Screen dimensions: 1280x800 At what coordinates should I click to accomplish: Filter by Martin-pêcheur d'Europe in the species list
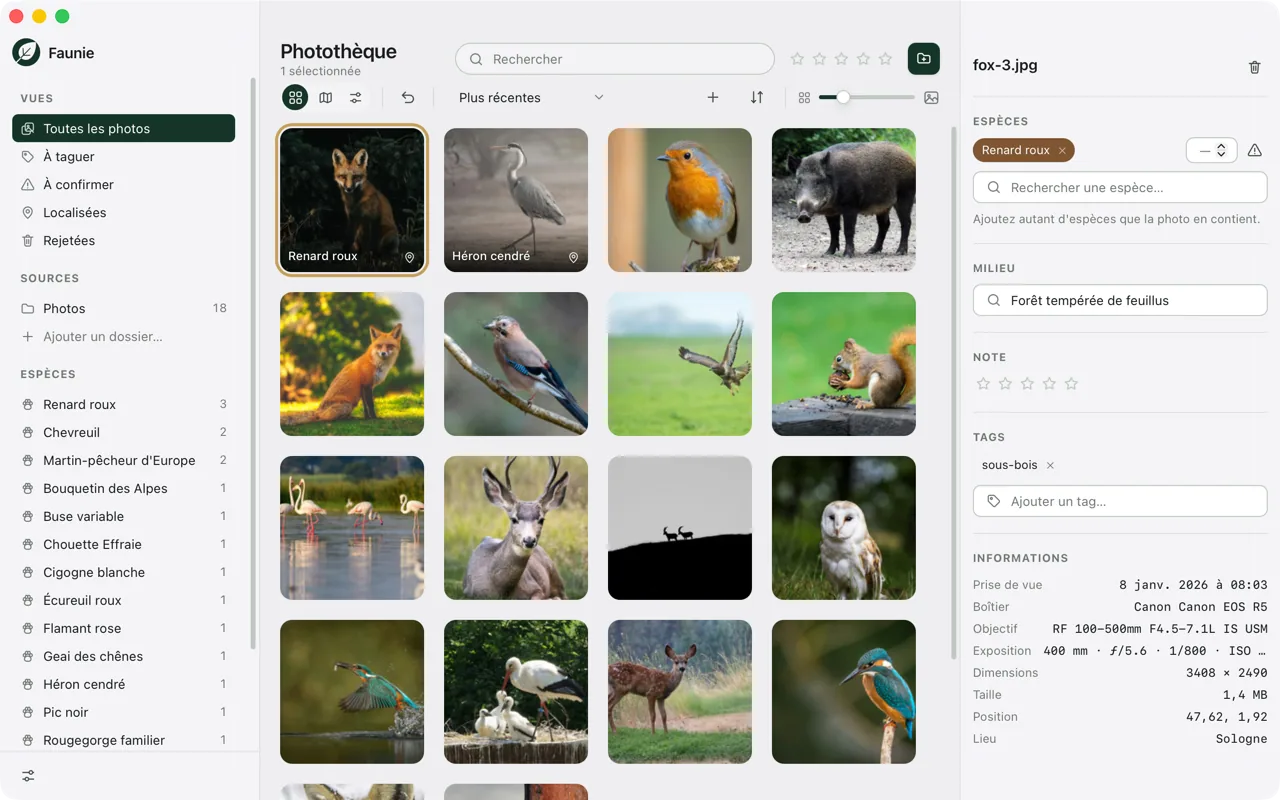123,460
